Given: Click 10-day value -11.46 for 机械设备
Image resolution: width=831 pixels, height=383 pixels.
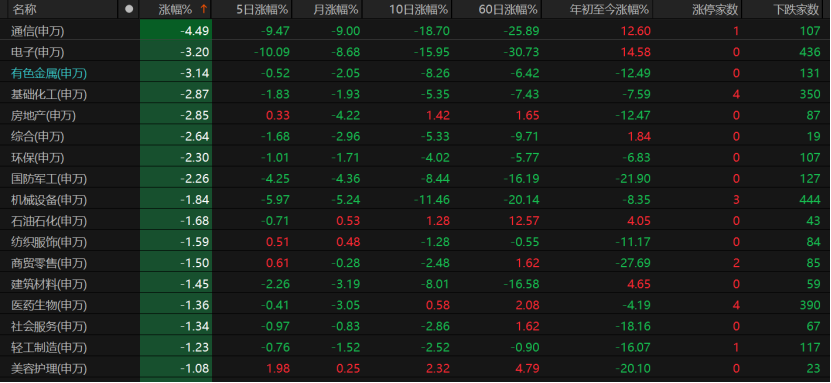Looking at the screenshot, I should point(431,200).
